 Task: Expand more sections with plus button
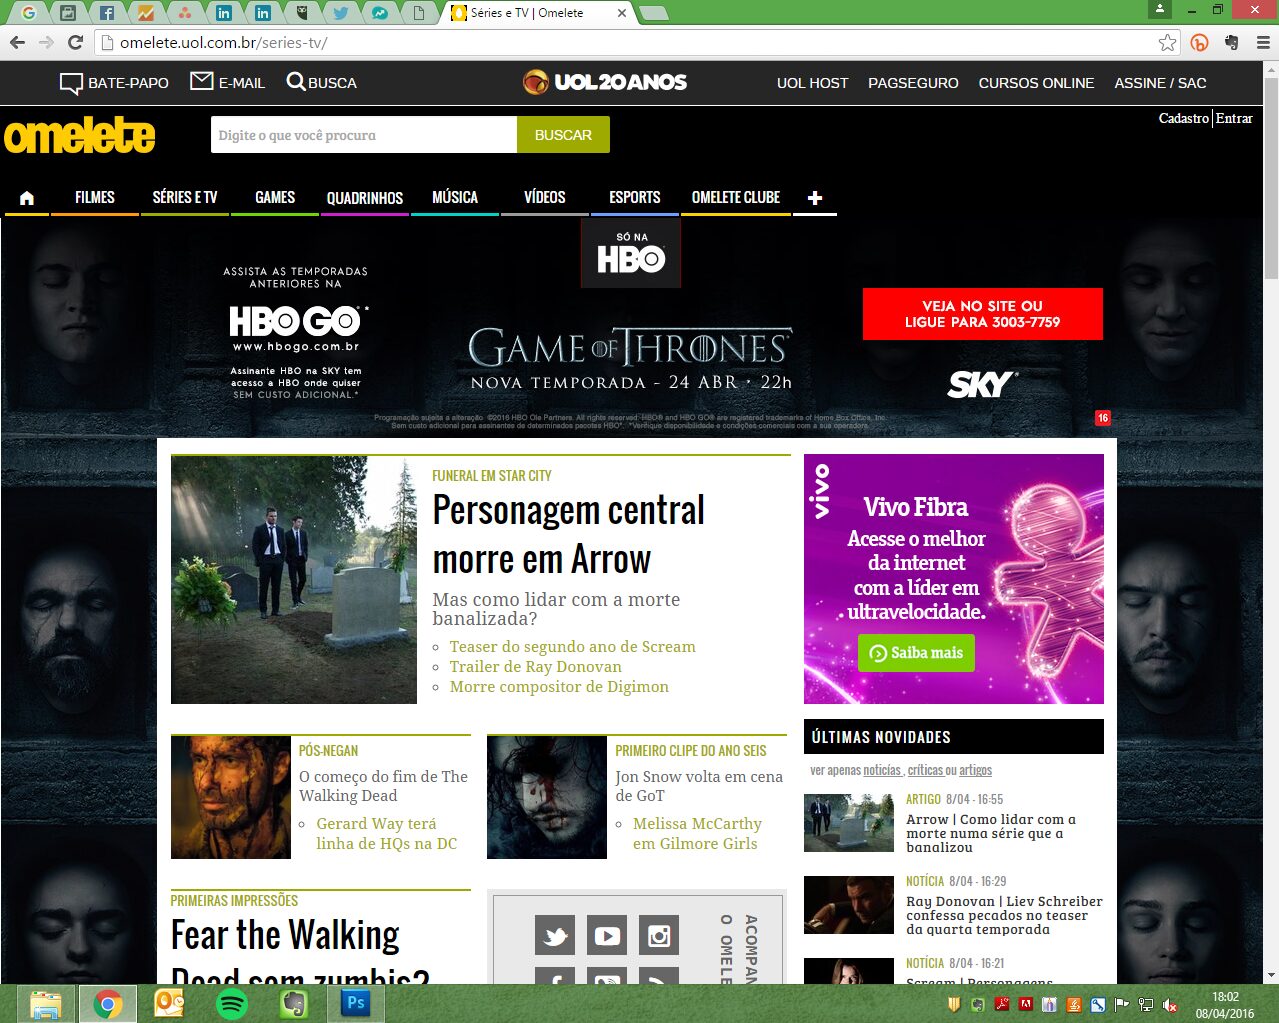click(815, 198)
